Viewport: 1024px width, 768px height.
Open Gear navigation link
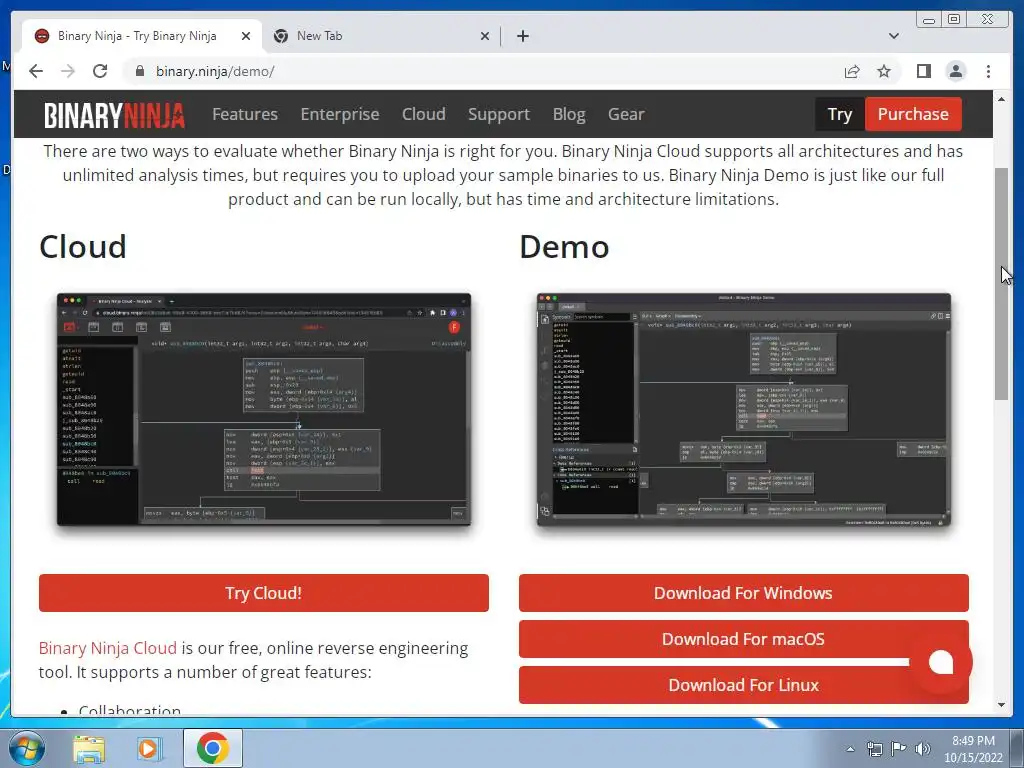click(626, 114)
